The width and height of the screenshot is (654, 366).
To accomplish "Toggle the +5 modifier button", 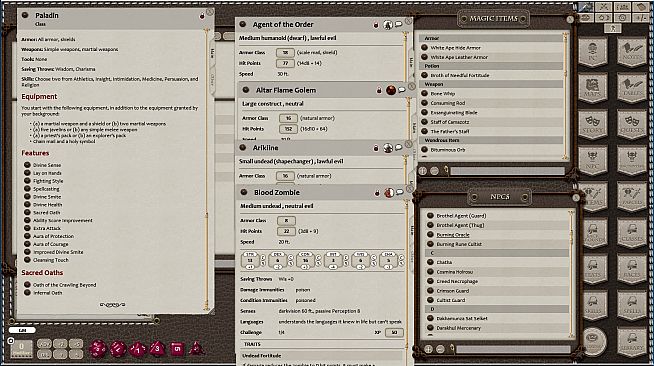I will click(76, 343).
